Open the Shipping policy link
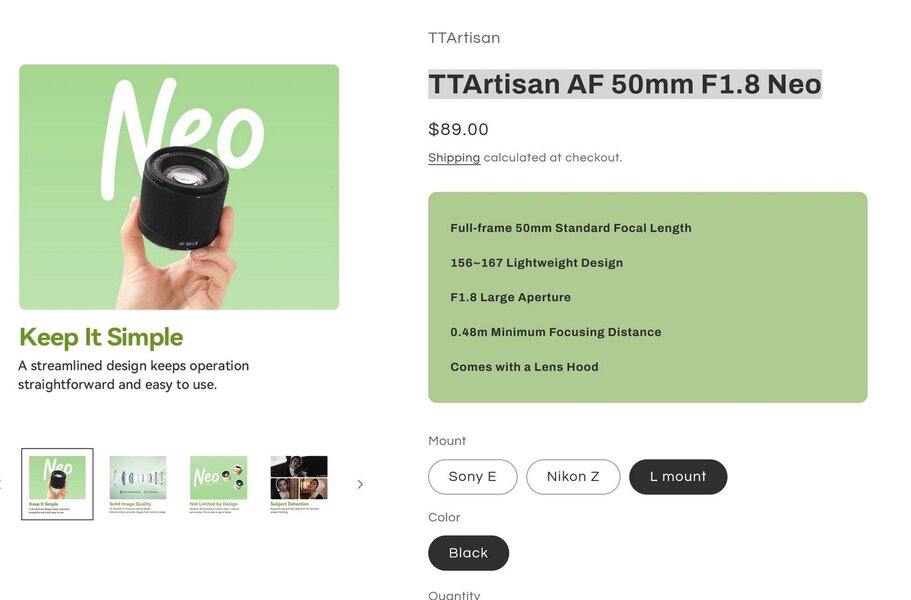 [x=454, y=157]
